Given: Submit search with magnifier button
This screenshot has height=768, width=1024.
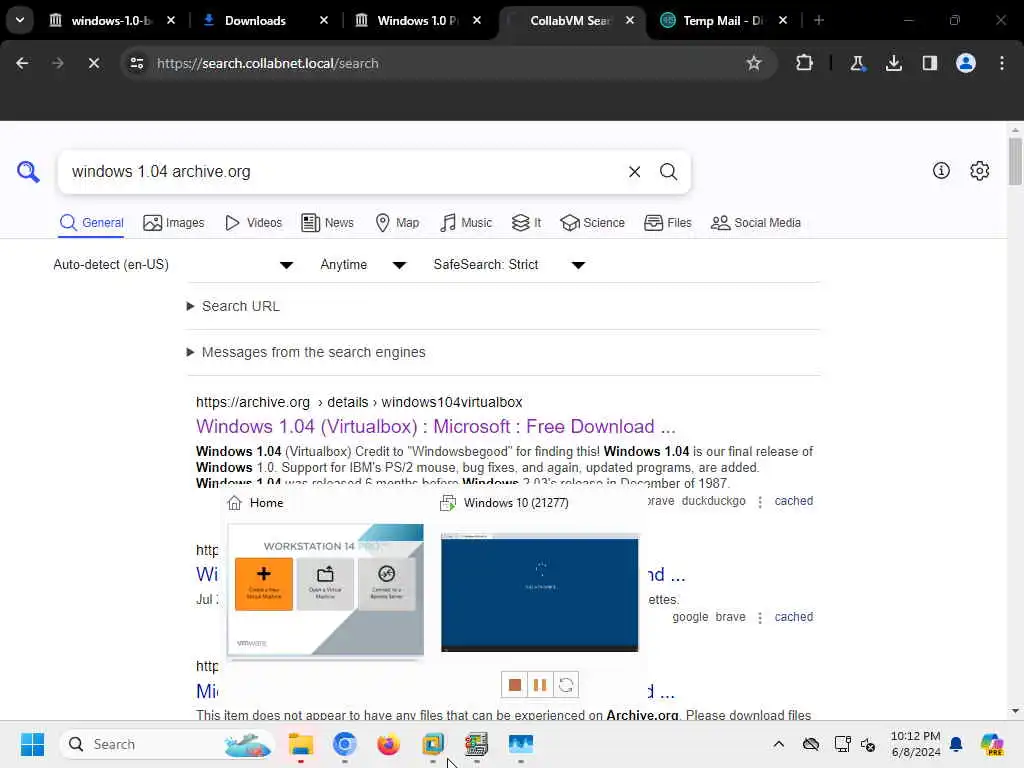Looking at the screenshot, I should pyautogui.click(x=668, y=172).
